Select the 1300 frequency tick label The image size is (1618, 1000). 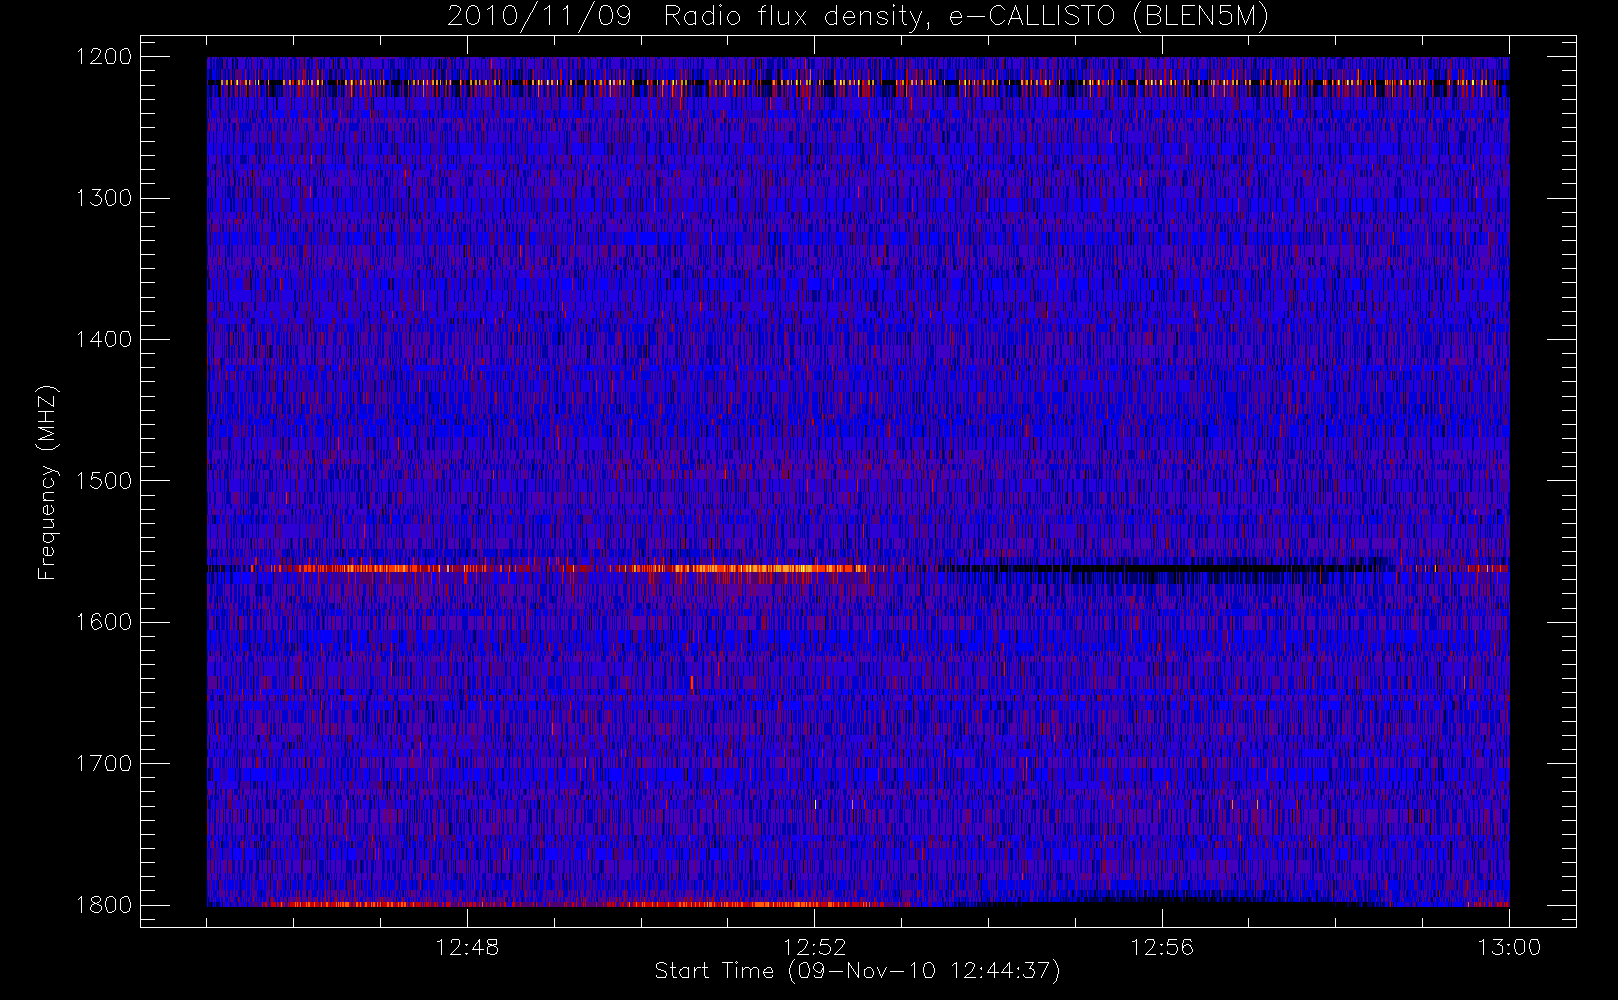104,198
